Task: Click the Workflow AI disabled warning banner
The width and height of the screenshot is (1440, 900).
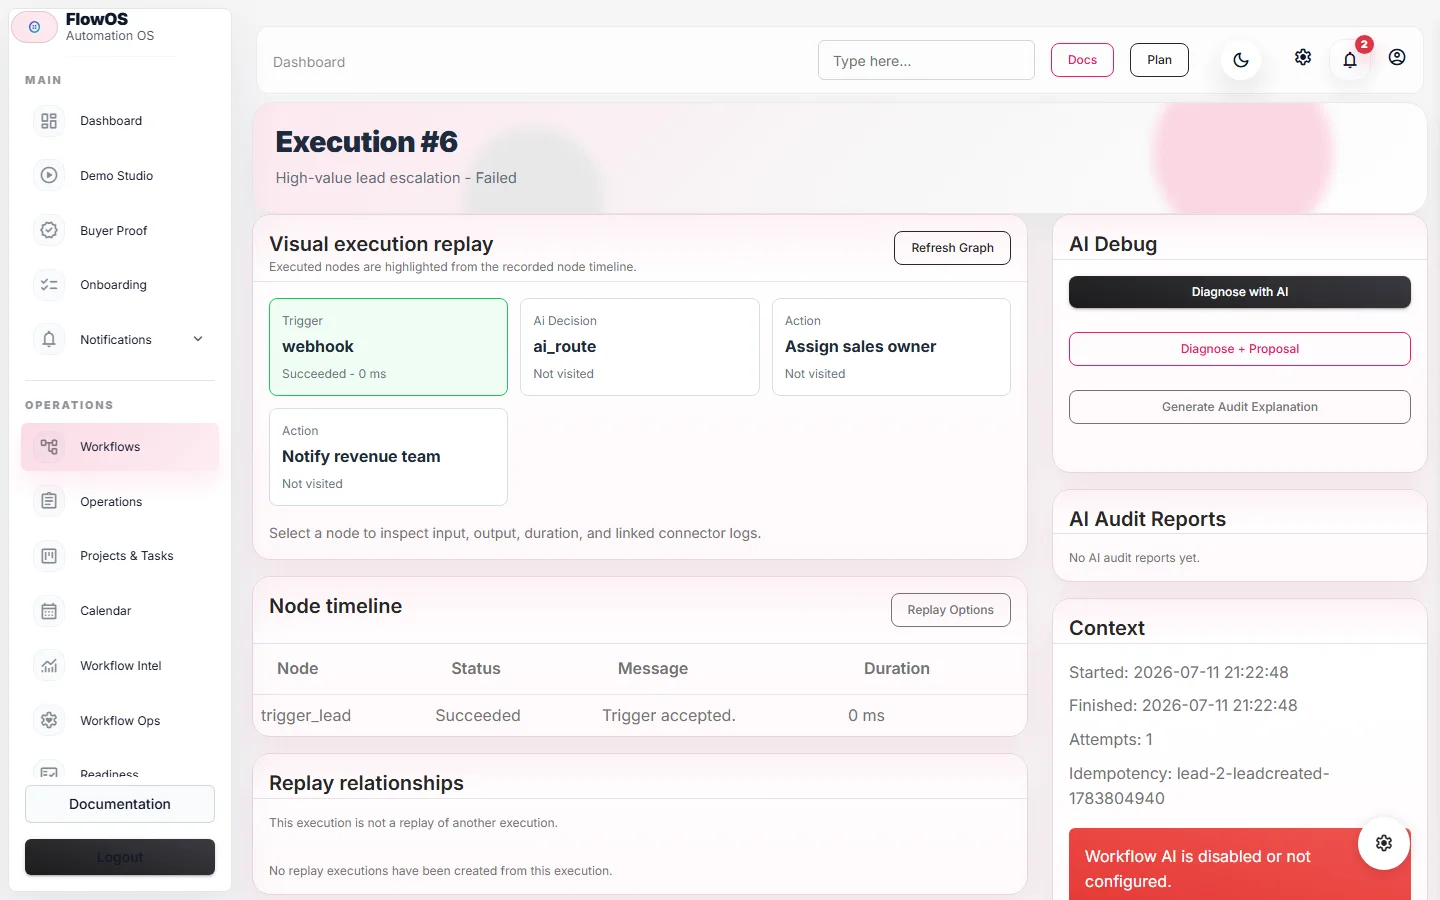Action: pyautogui.click(x=1240, y=864)
